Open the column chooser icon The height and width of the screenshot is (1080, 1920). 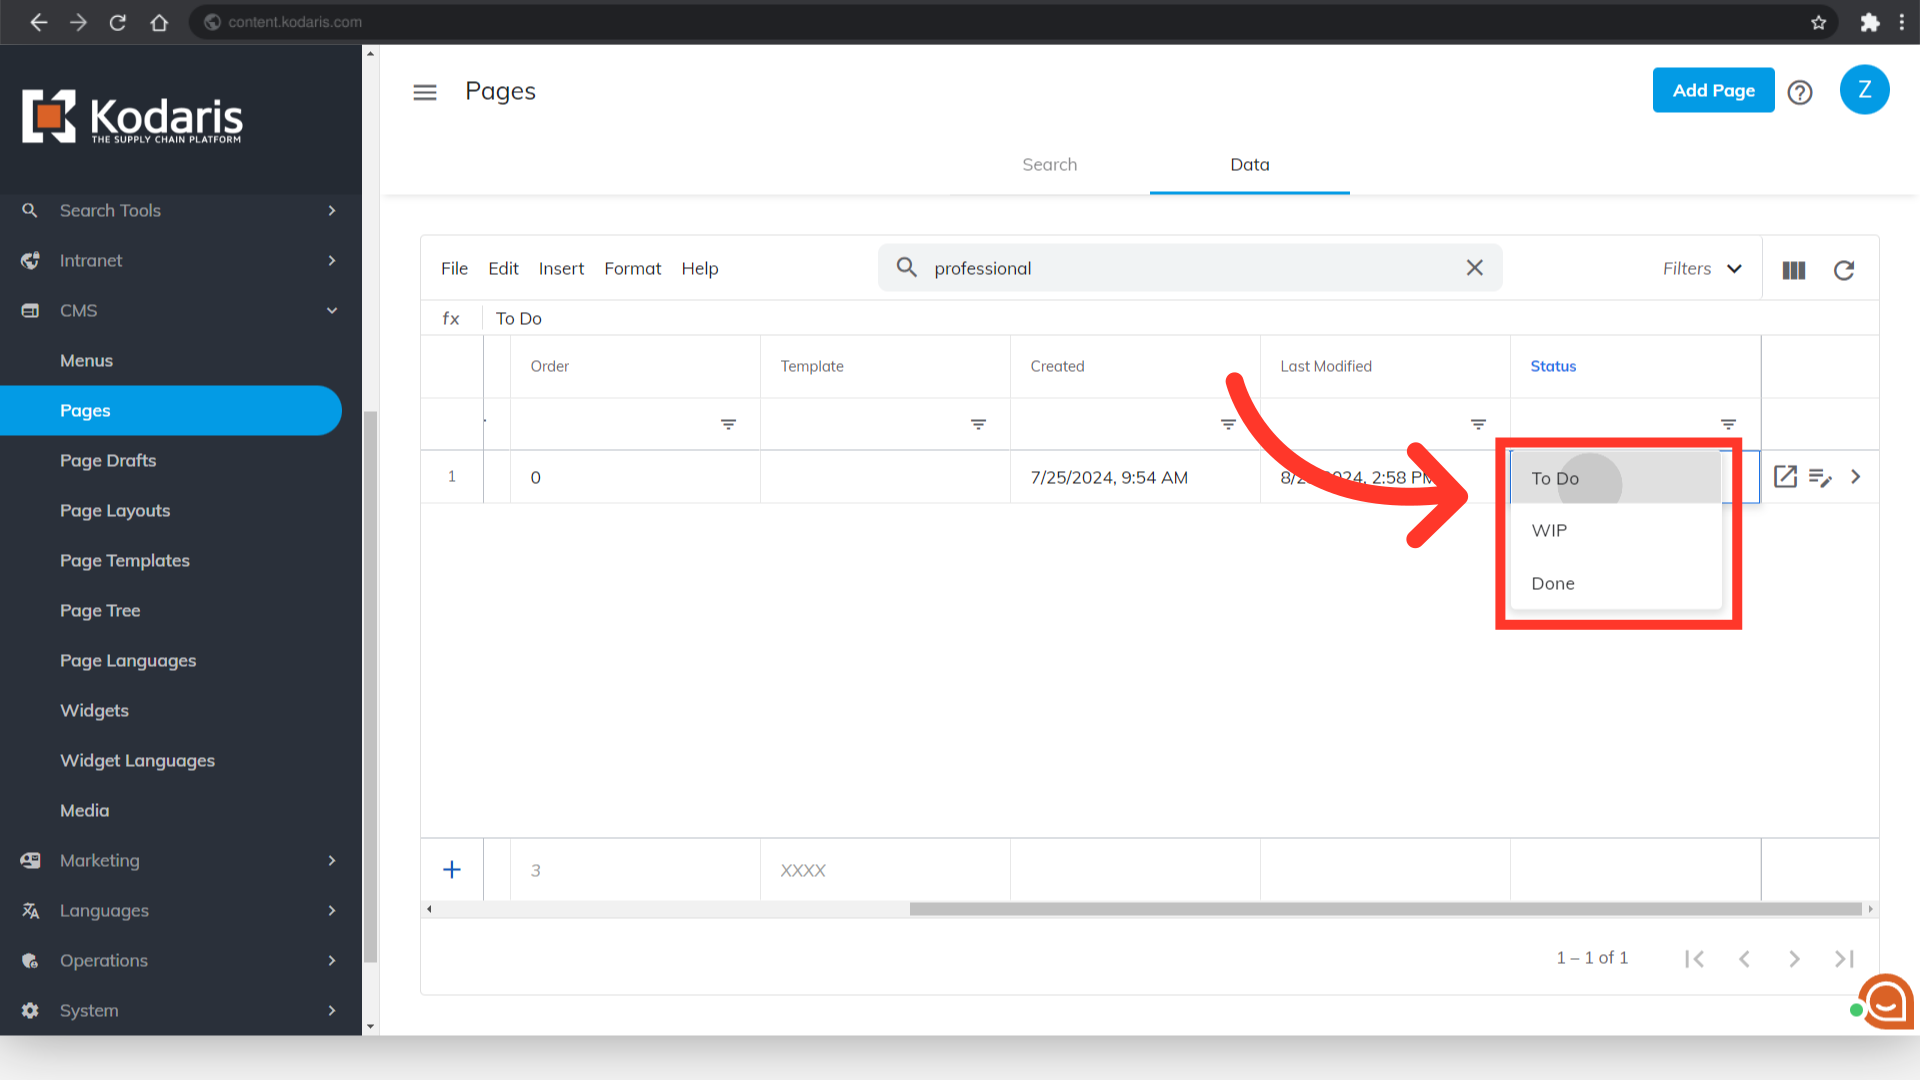1793,270
